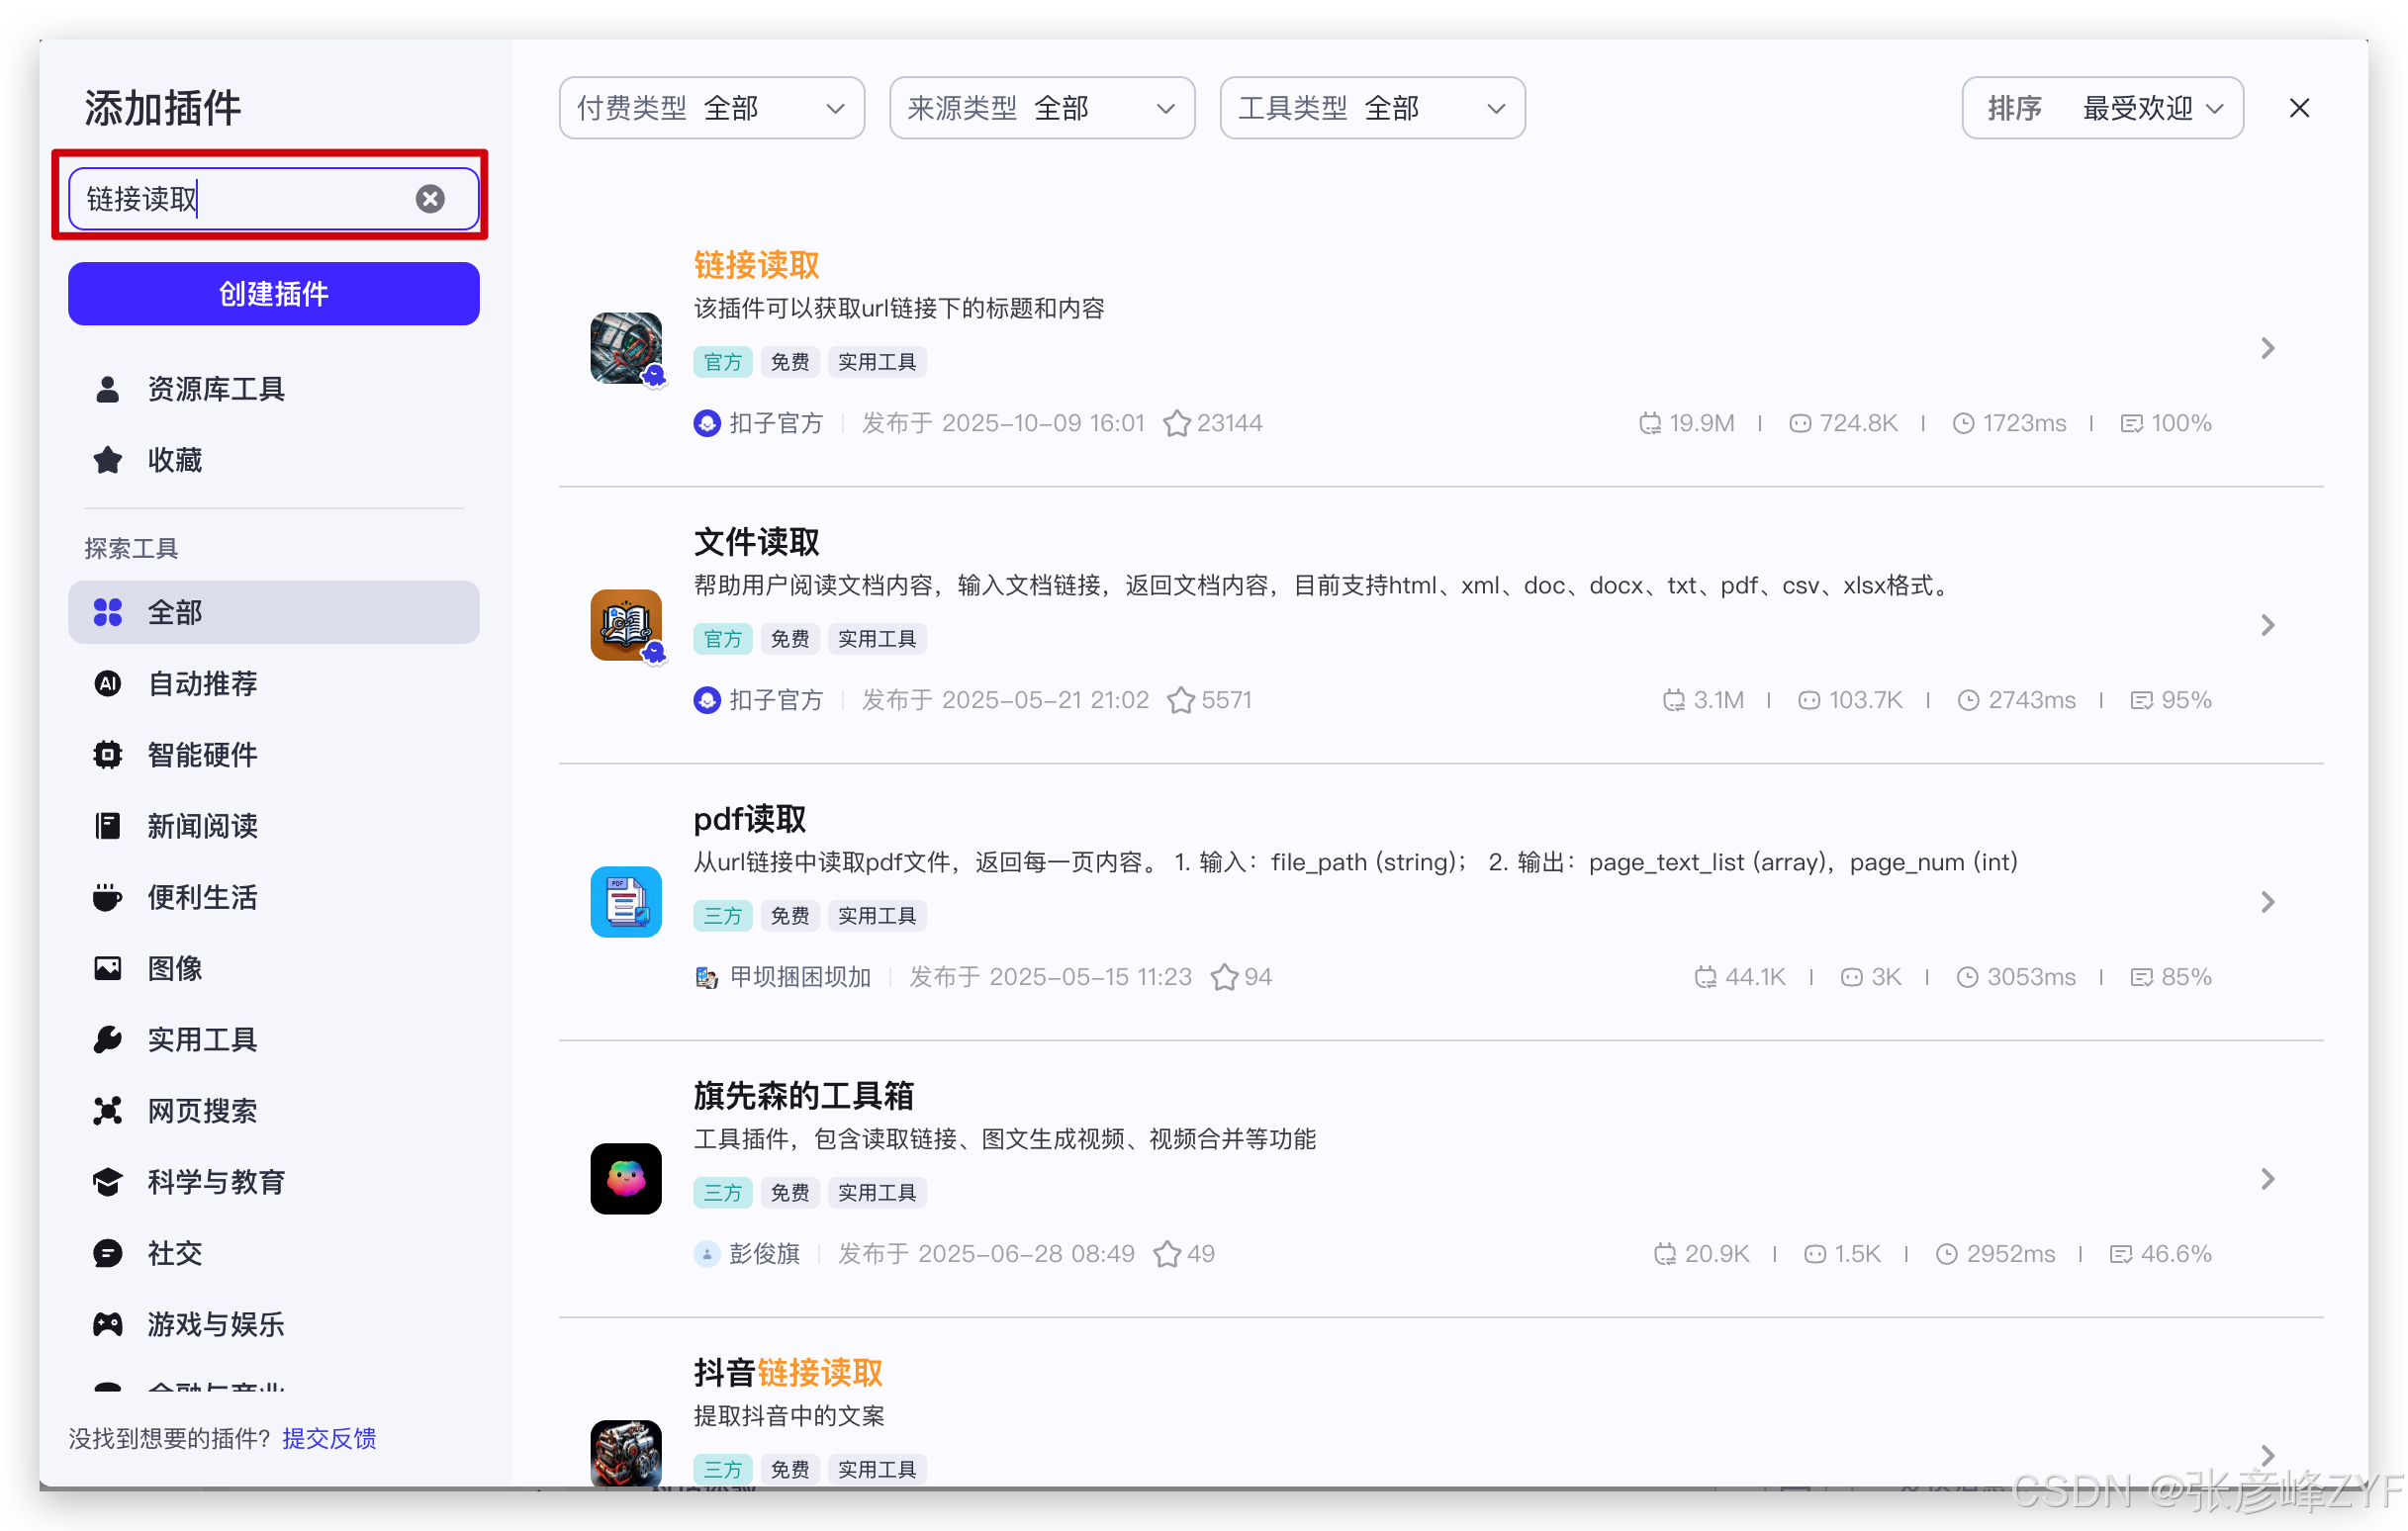The width and height of the screenshot is (2408, 1531).
Task: Click the pdf读取 plugin icon
Action: 626,902
